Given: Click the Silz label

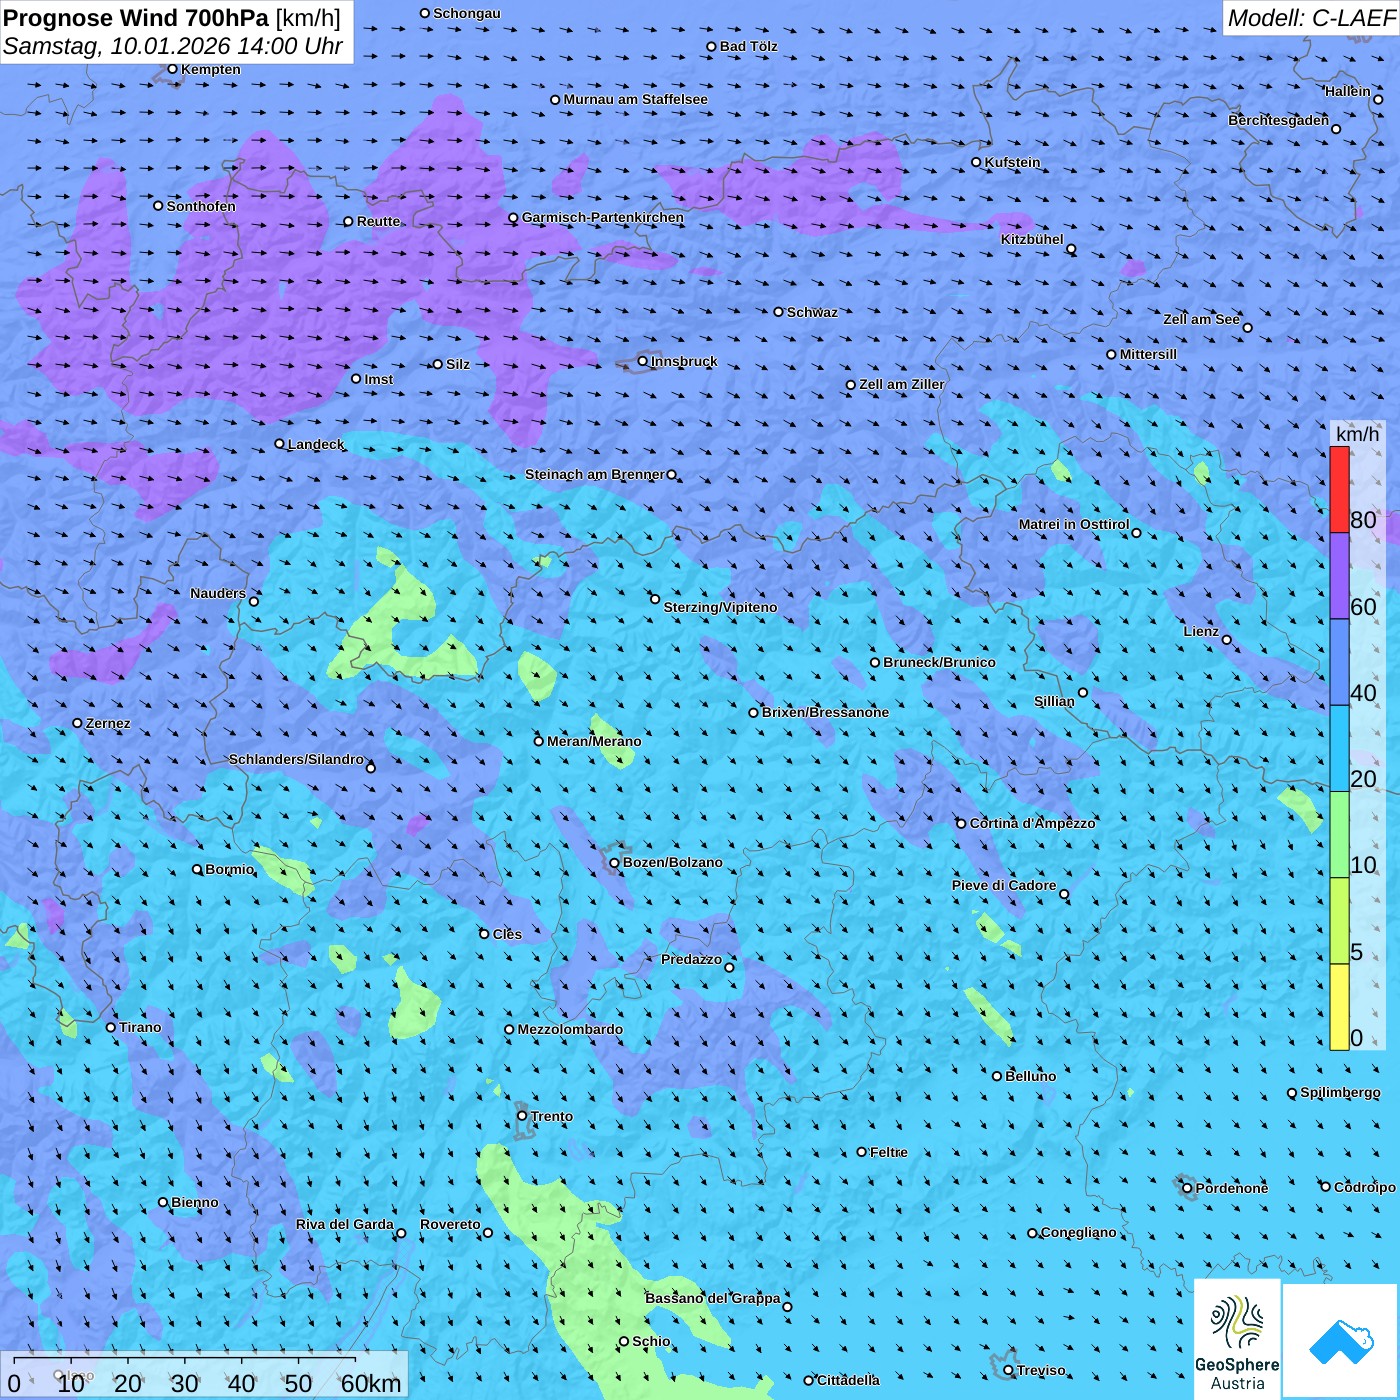Looking at the screenshot, I should pyautogui.click(x=457, y=364).
